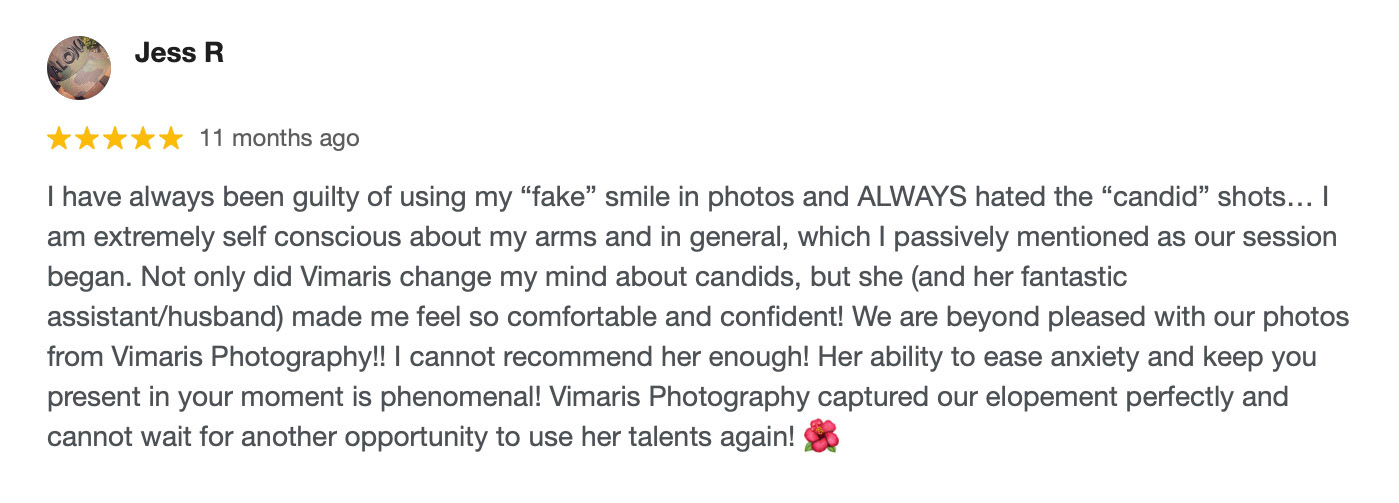Image resolution: width=1399 pixels, height=503 pixels.
Task: Click the fourth yellow rating star
Action: tap(143, 138)
